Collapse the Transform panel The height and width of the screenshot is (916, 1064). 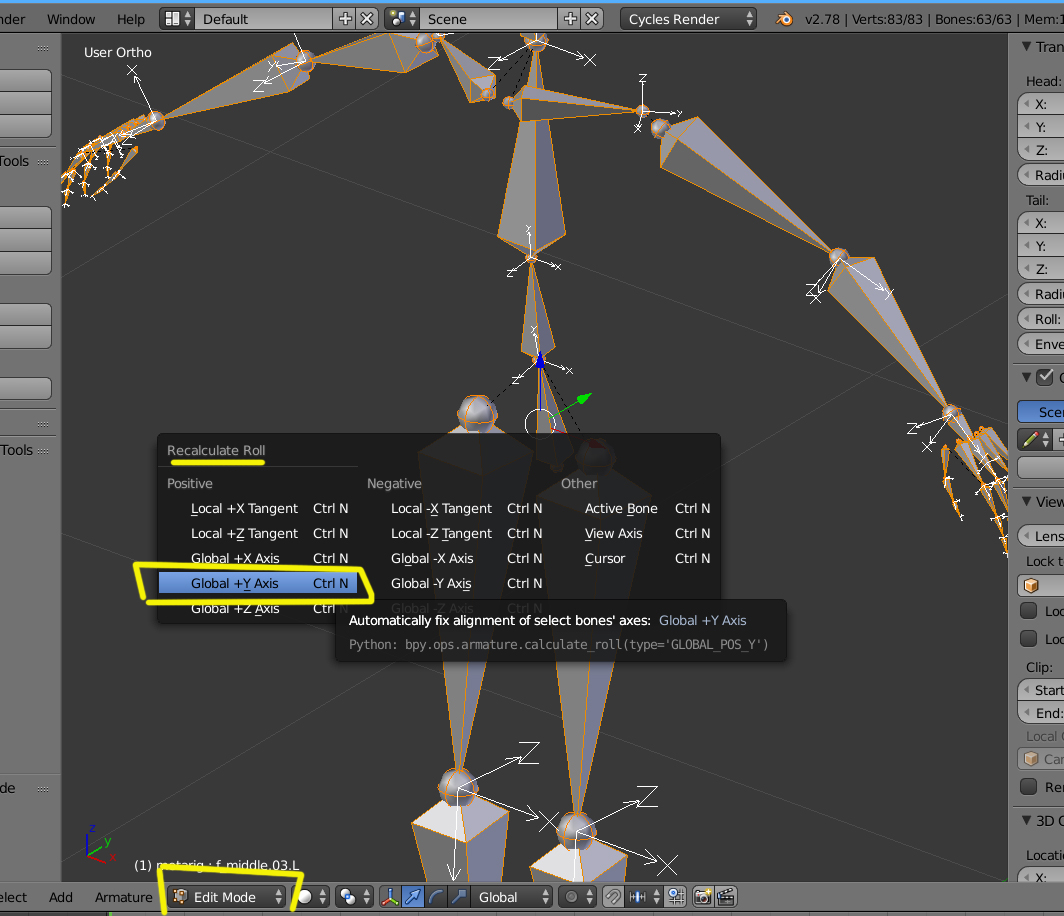[x=1027, y=46]
